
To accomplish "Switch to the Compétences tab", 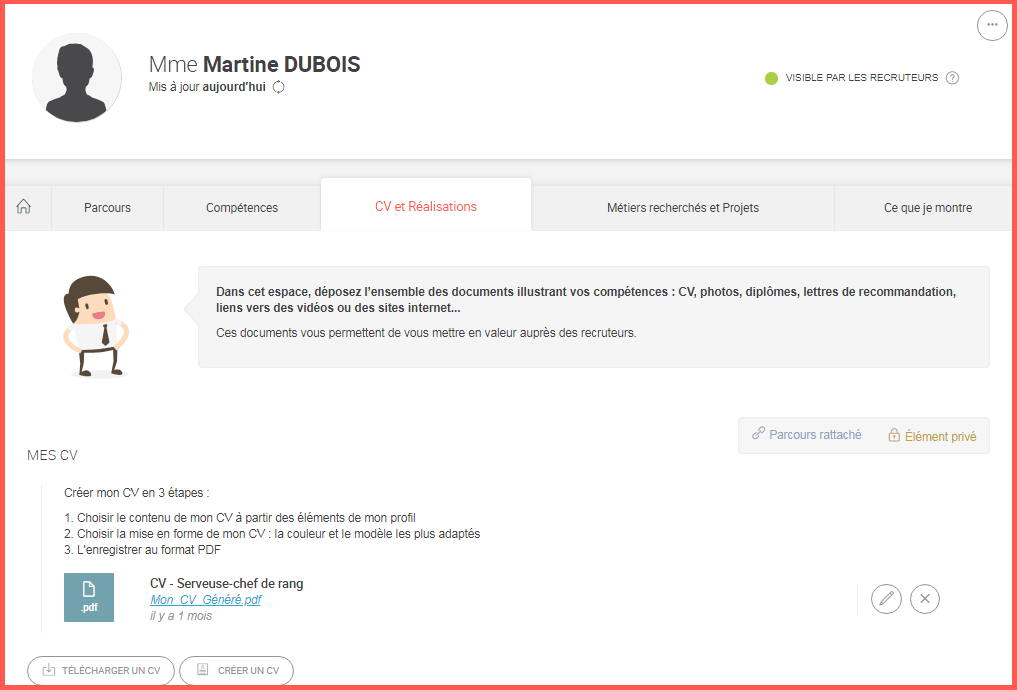I will (x=242, y=208).
